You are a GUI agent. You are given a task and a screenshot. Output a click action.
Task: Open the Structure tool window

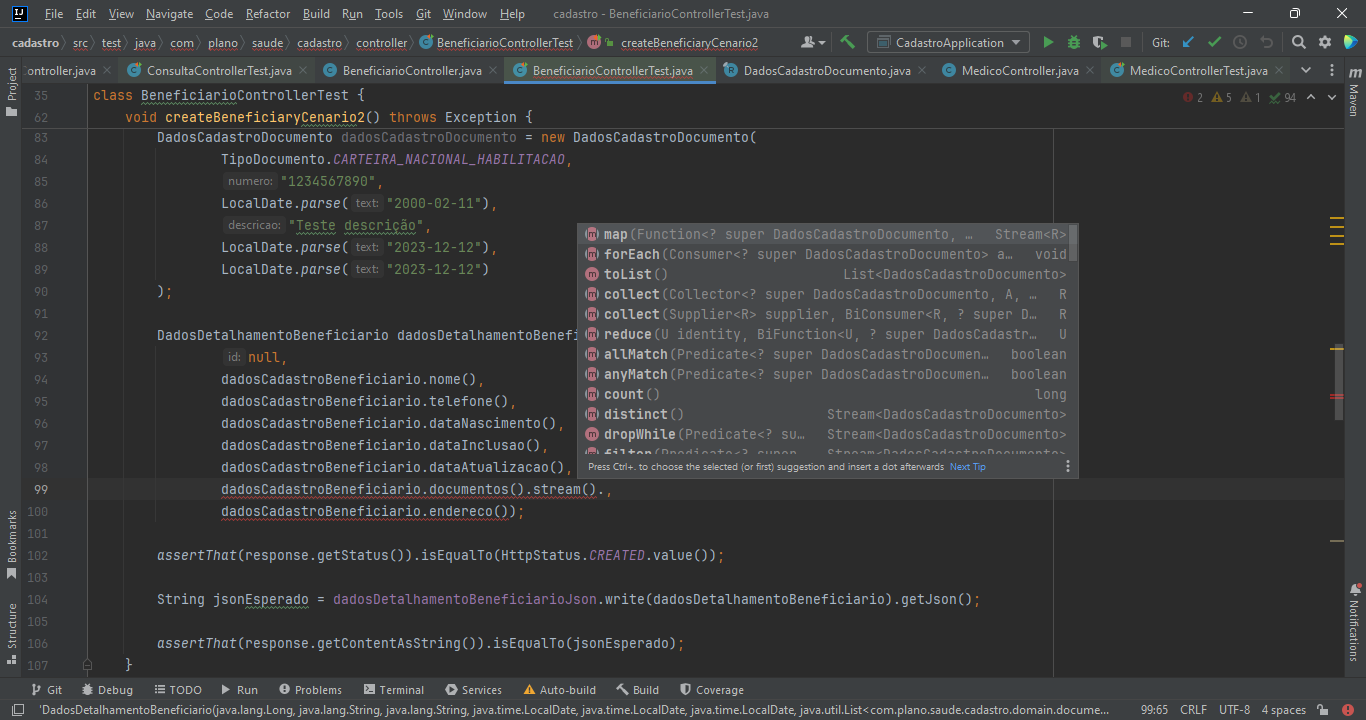(12, 633)
